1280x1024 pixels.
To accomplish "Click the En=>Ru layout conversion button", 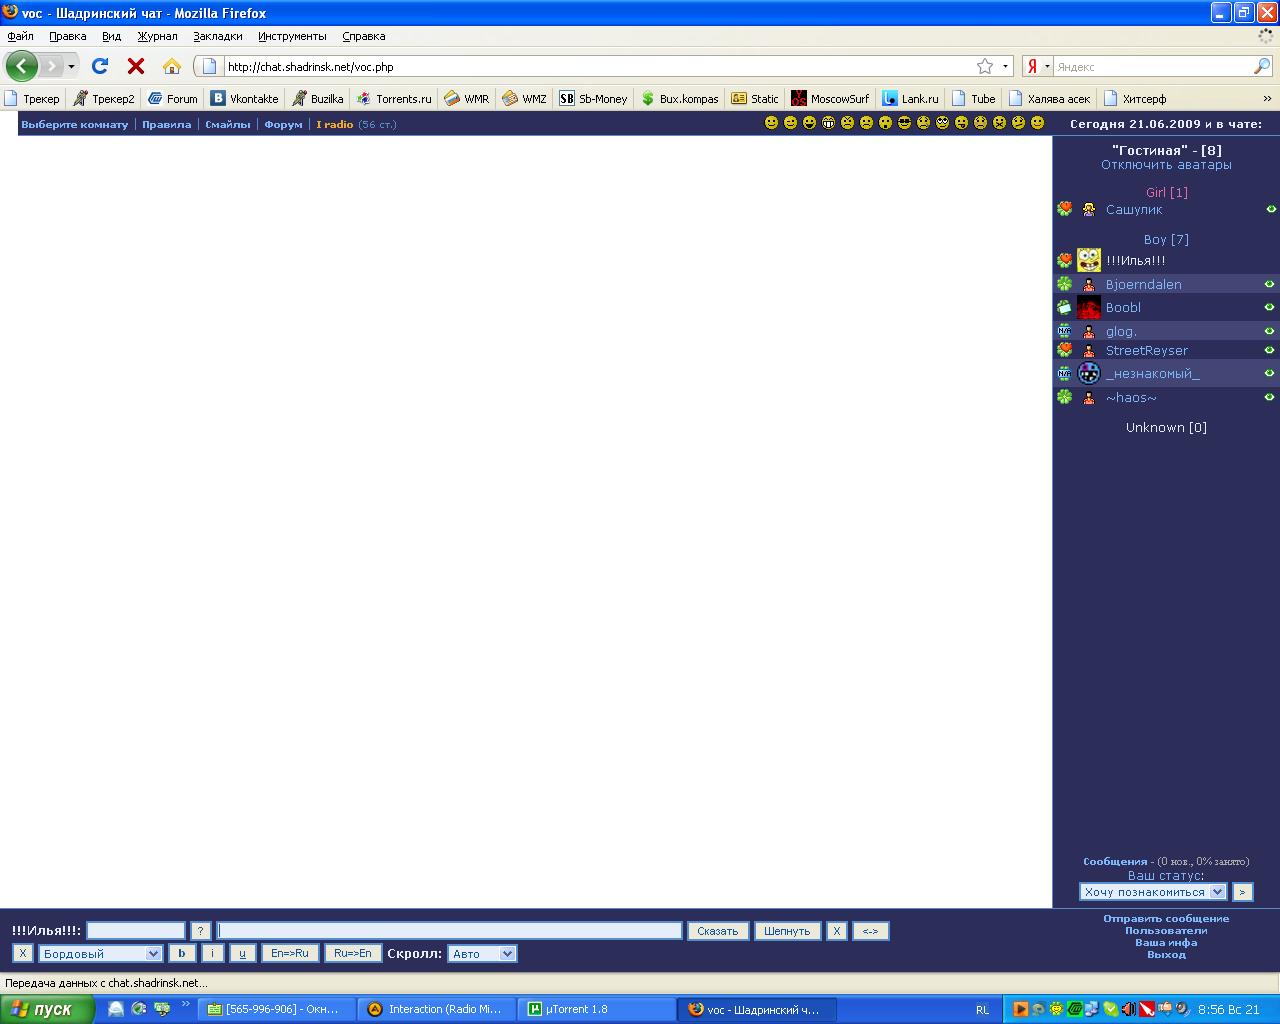I will pos(290,953).
